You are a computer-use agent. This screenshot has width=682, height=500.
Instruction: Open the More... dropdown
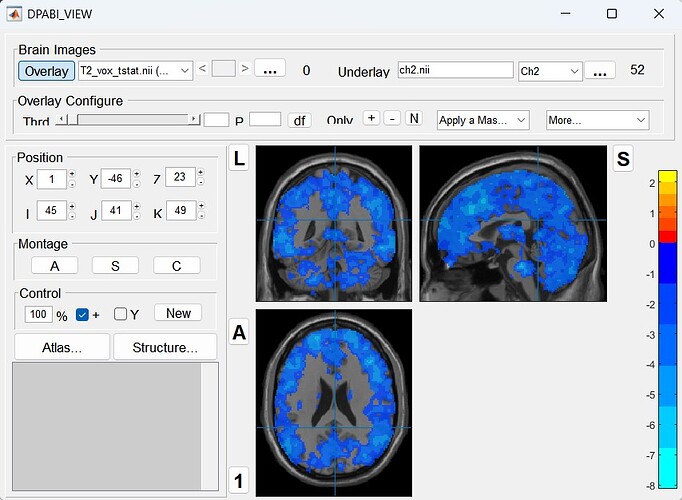598,120
